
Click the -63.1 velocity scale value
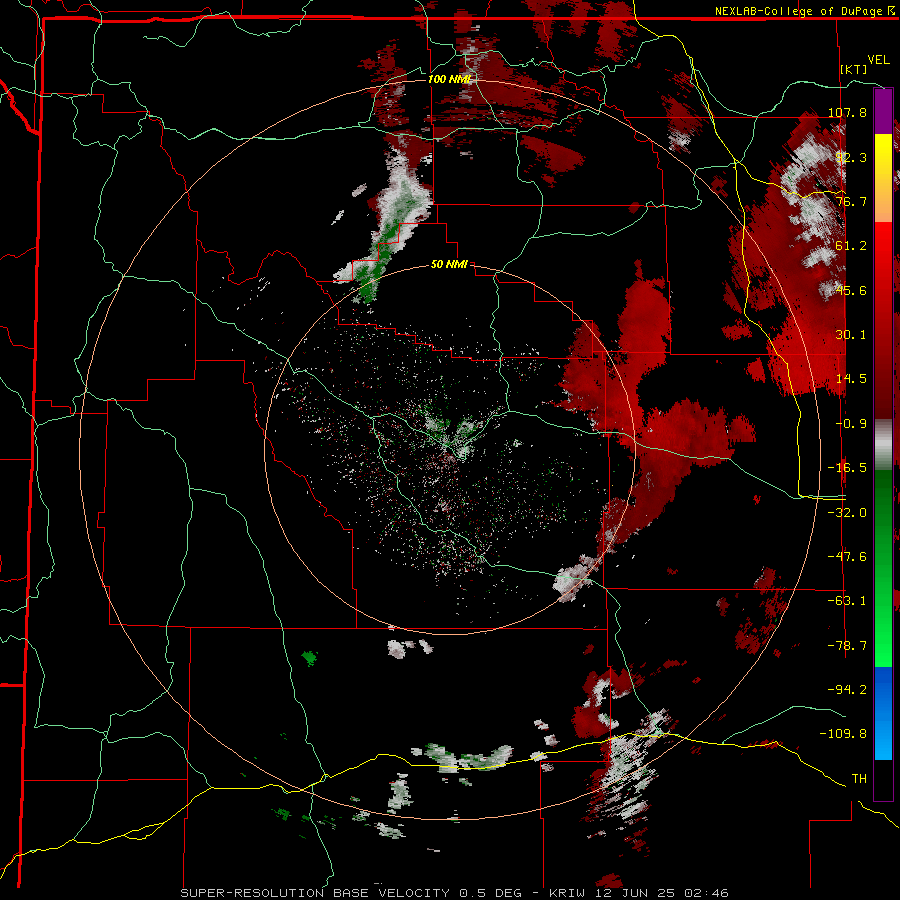click(847, 601)
